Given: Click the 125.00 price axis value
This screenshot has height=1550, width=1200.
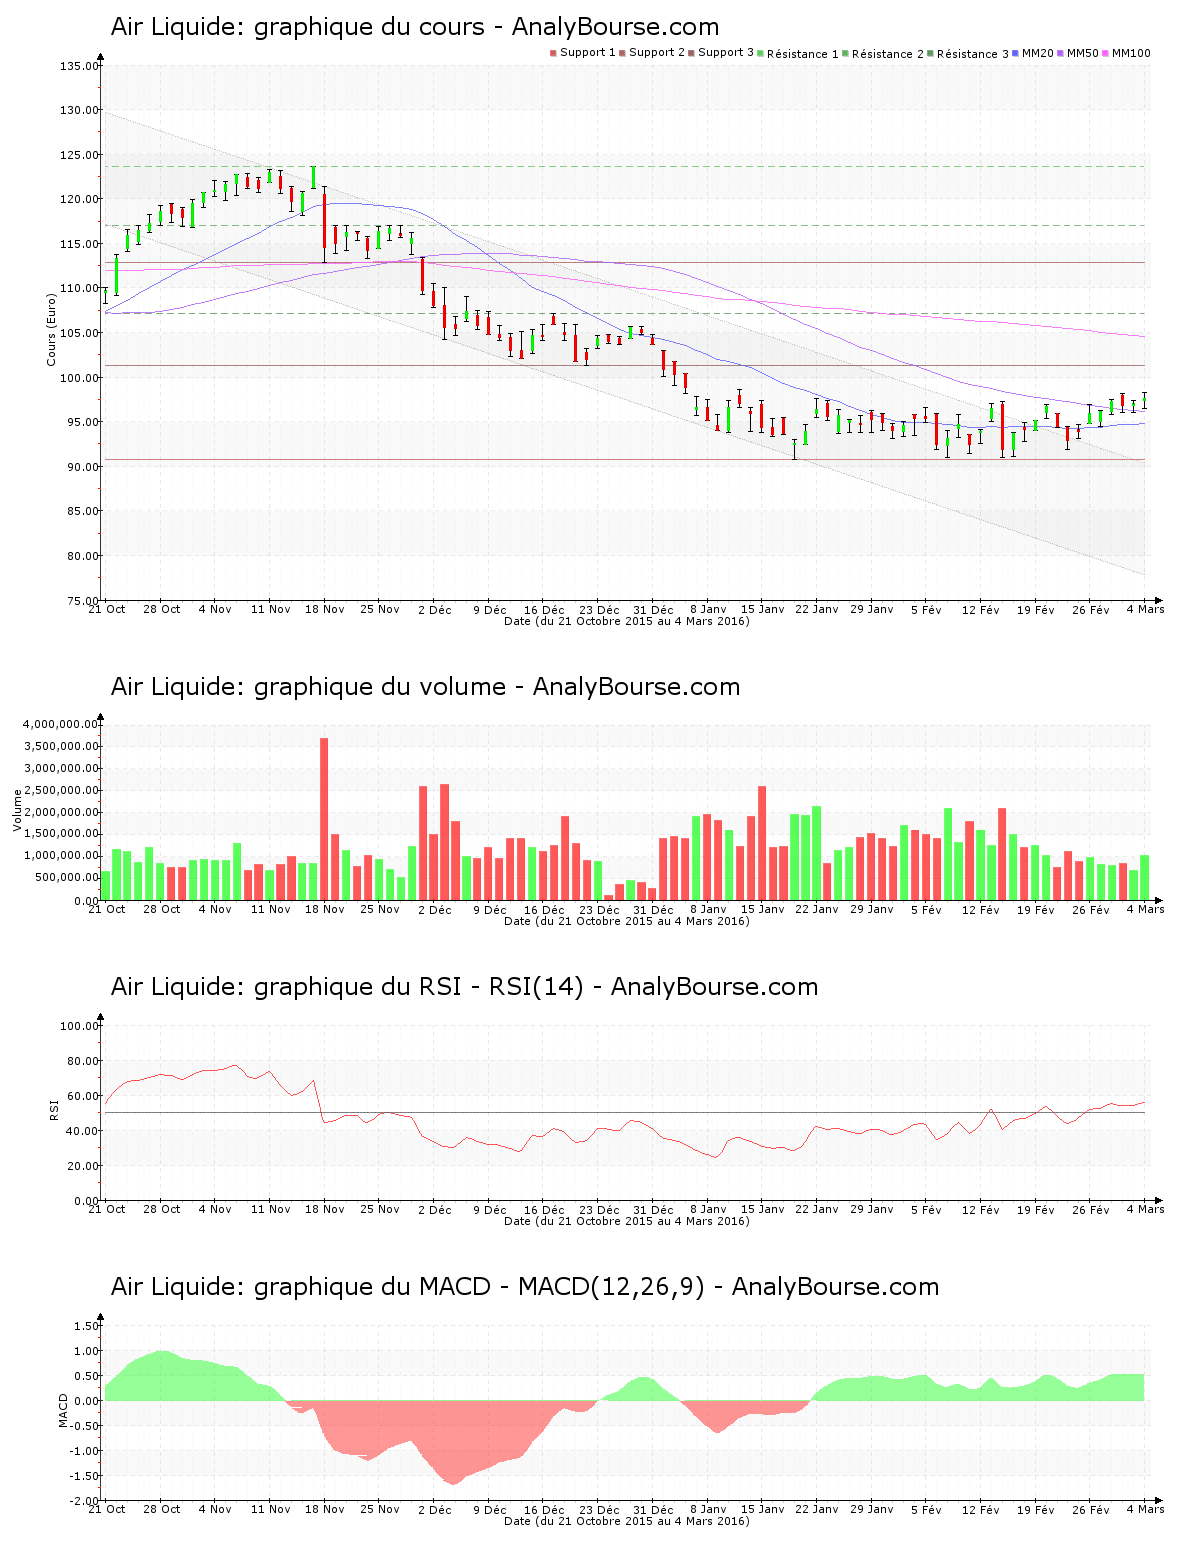Looking at the screenshot, I should click(79, 155).
